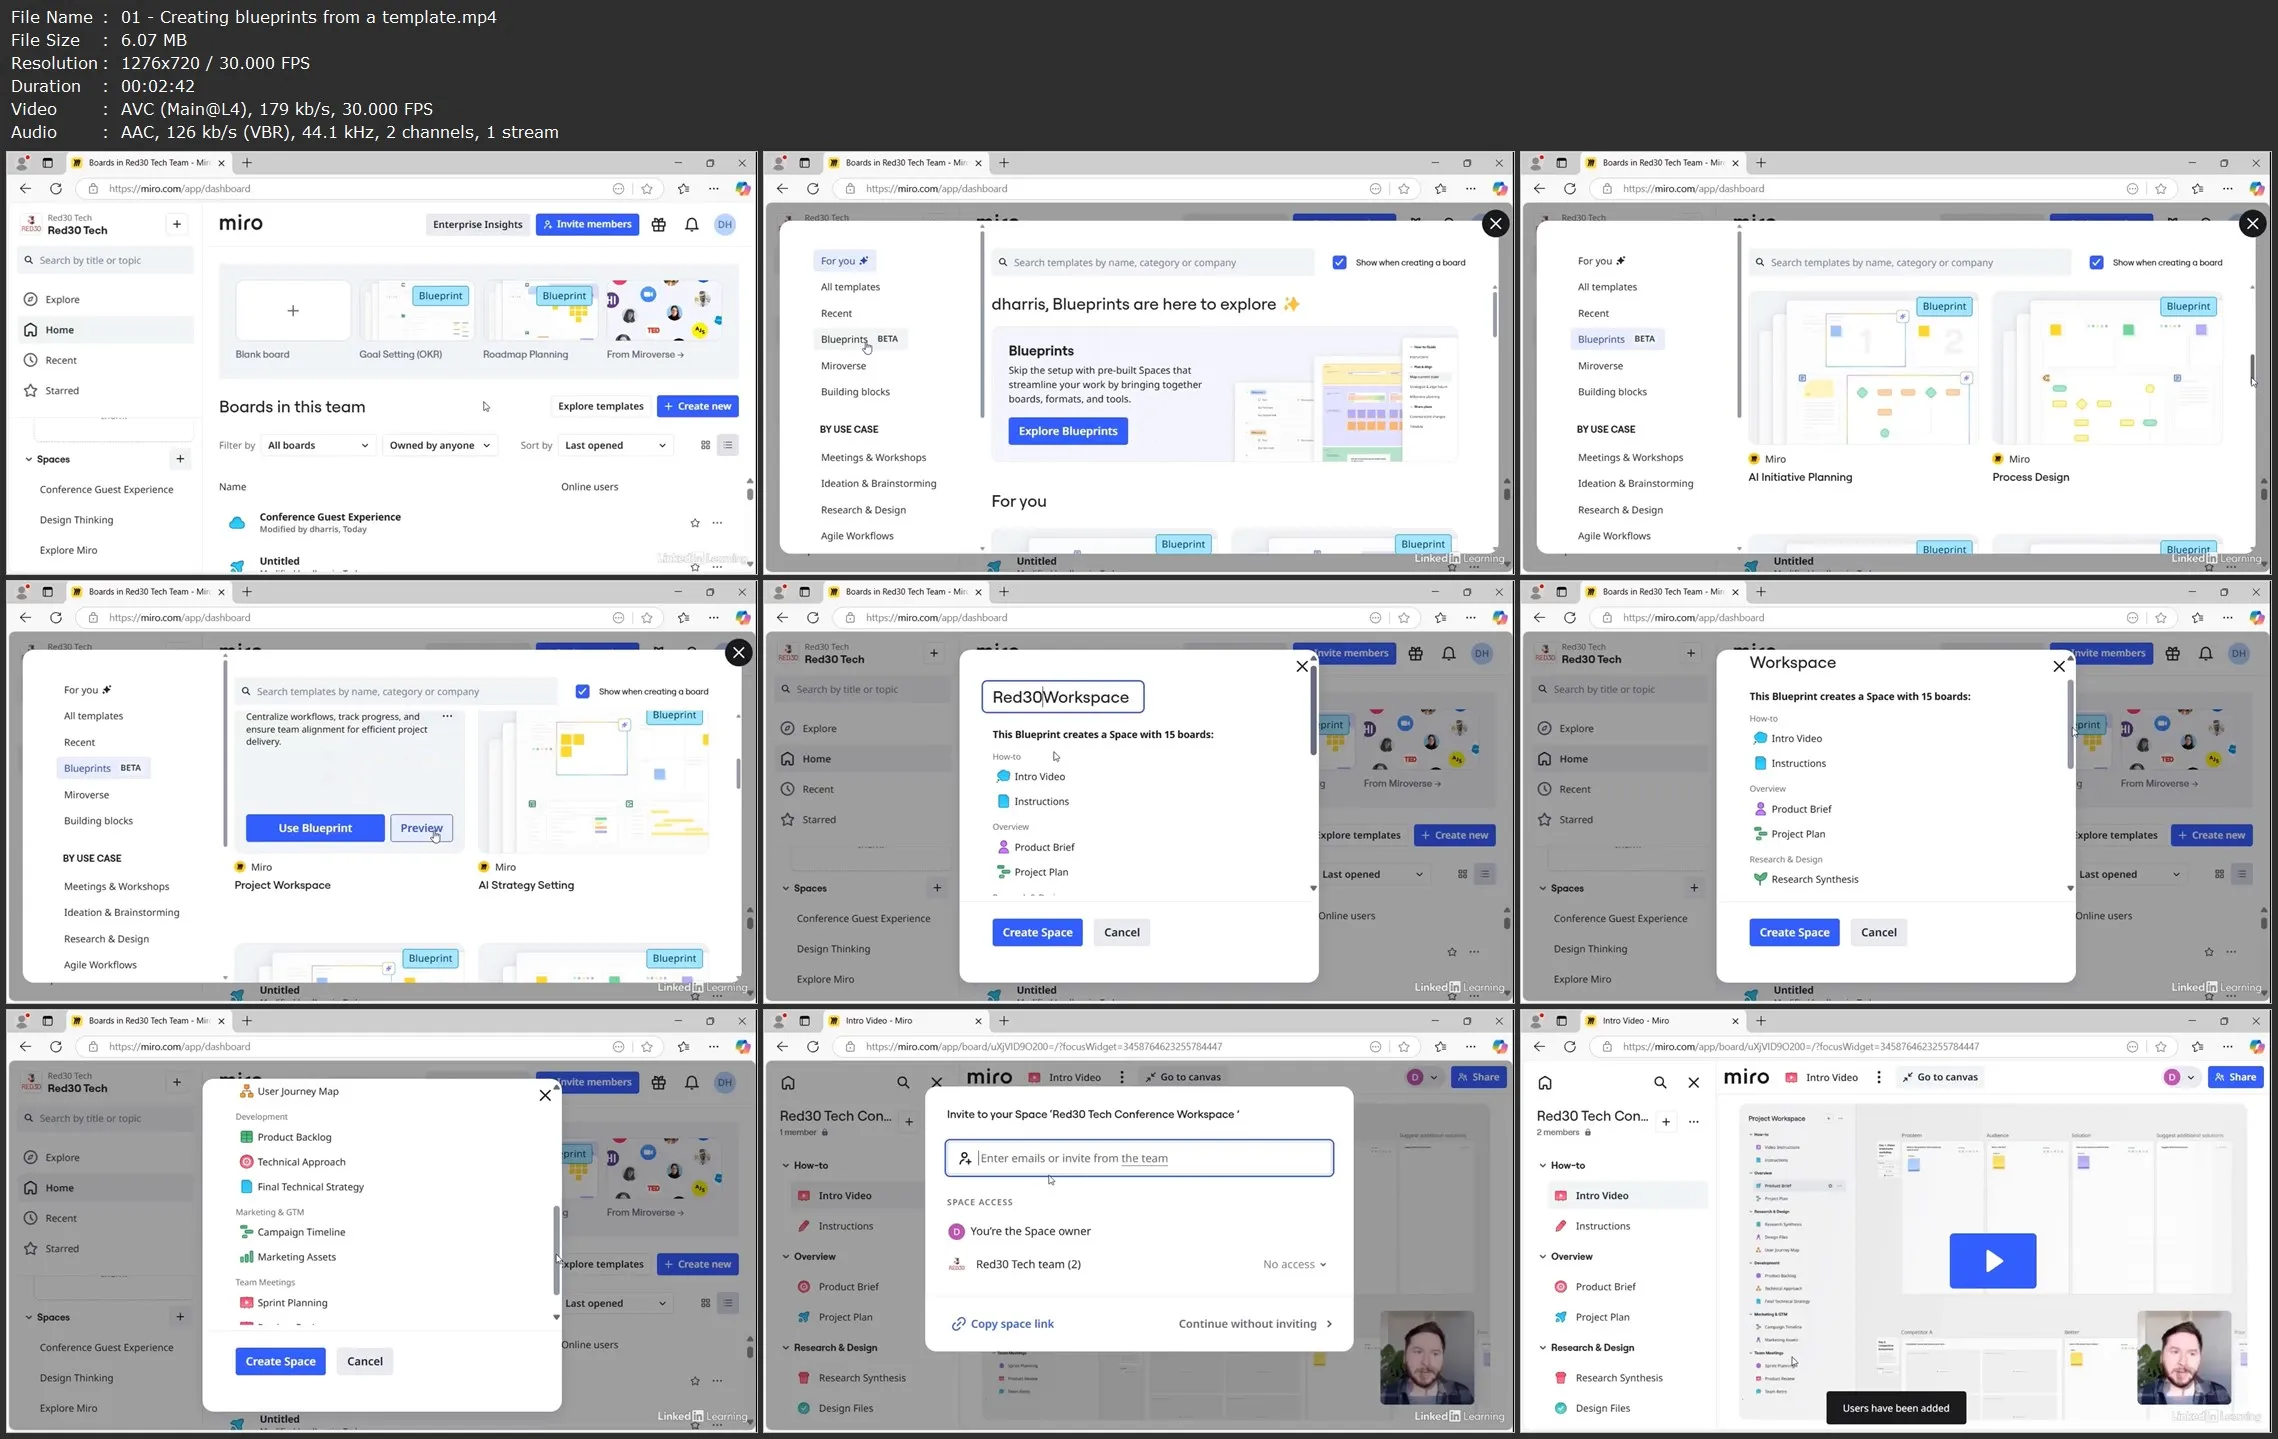The height and width of the screenshot is (1439, 2278).
Task: Close the templates dialog showing AI Initiative Planning
Action: point(2252,224)
